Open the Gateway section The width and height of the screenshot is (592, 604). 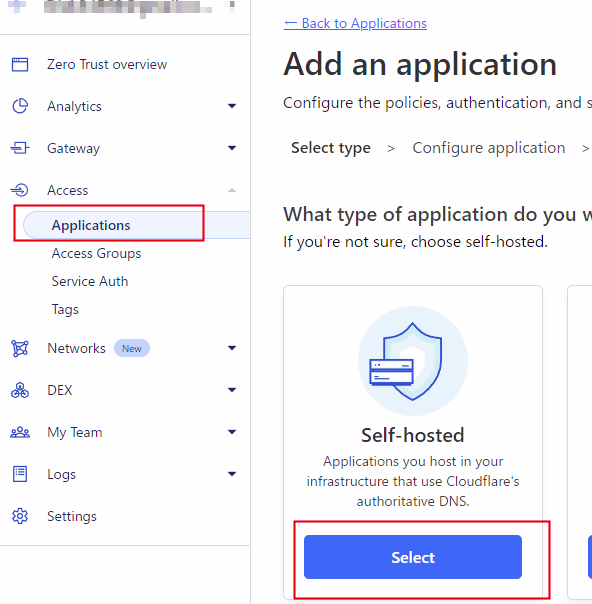(x=73, y=148)
